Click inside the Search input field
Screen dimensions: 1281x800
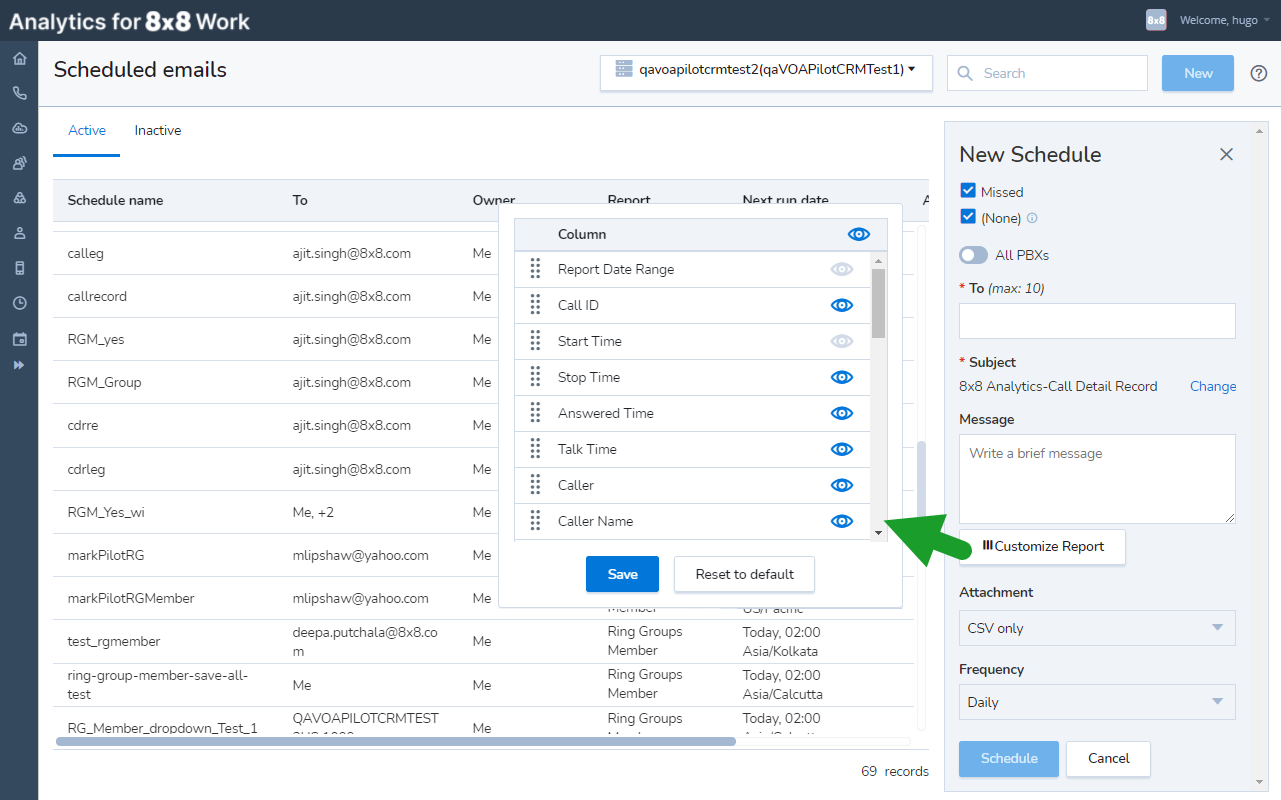(1047, 72)
